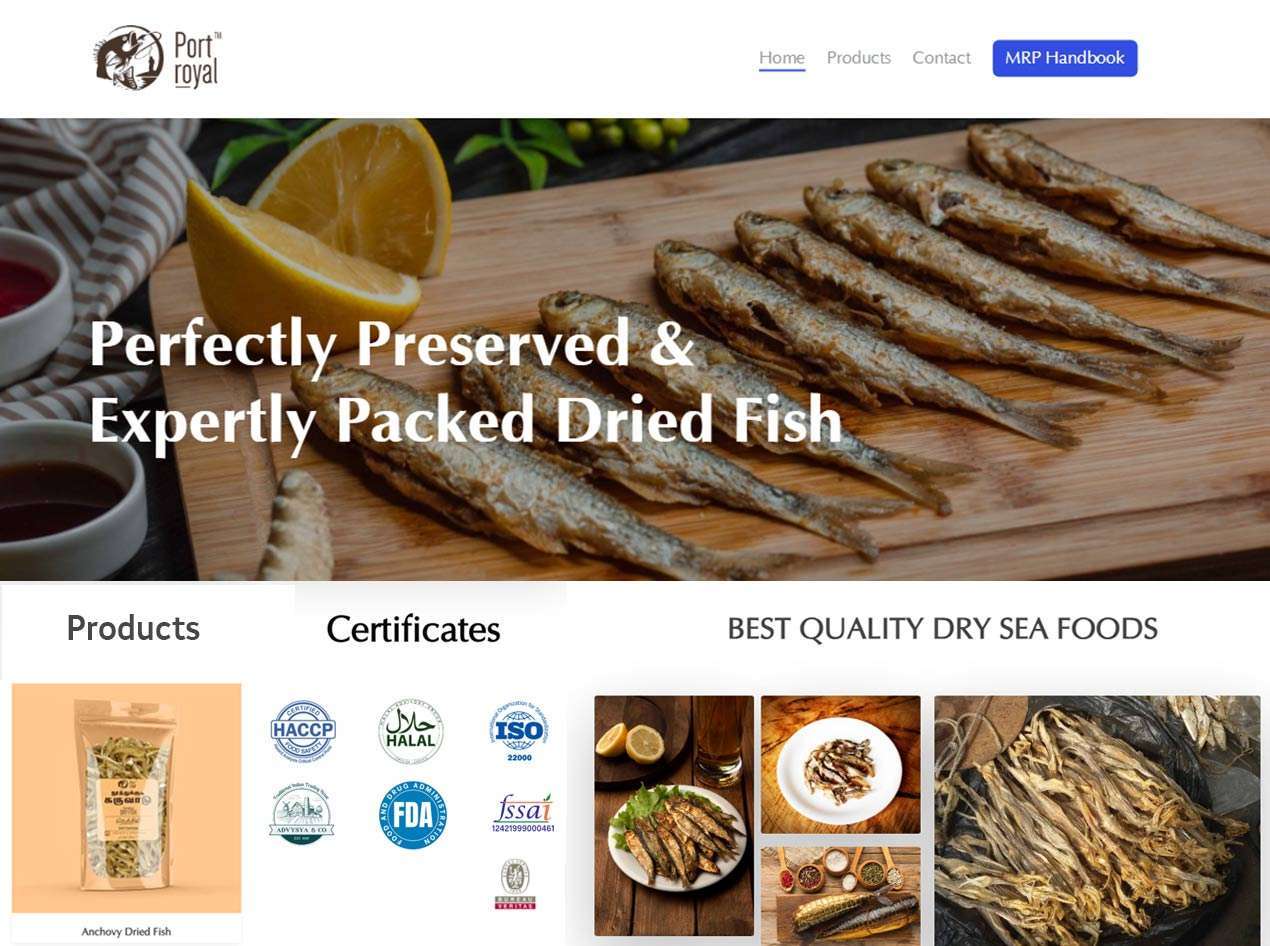
Task: Select the HACCP certified badge
Action: point(303,731)
